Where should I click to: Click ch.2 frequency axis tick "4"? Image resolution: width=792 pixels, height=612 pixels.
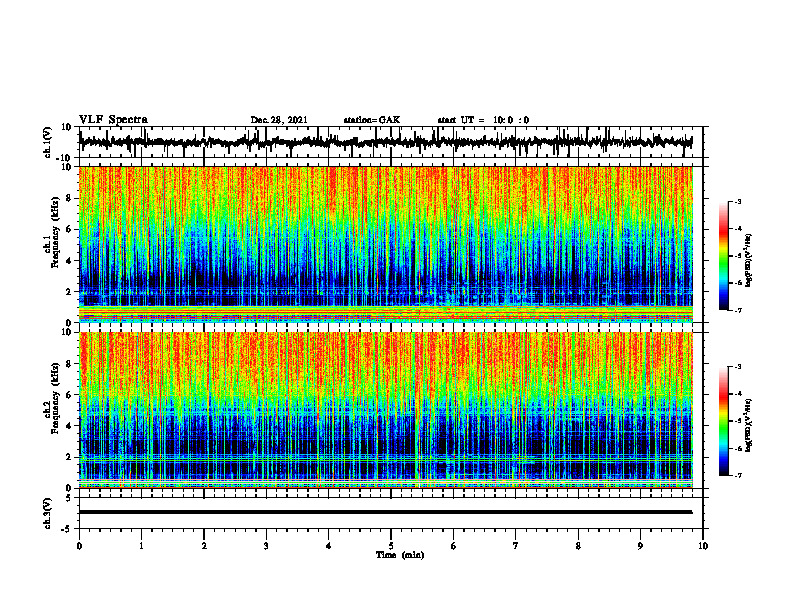(x=69, y=426)
